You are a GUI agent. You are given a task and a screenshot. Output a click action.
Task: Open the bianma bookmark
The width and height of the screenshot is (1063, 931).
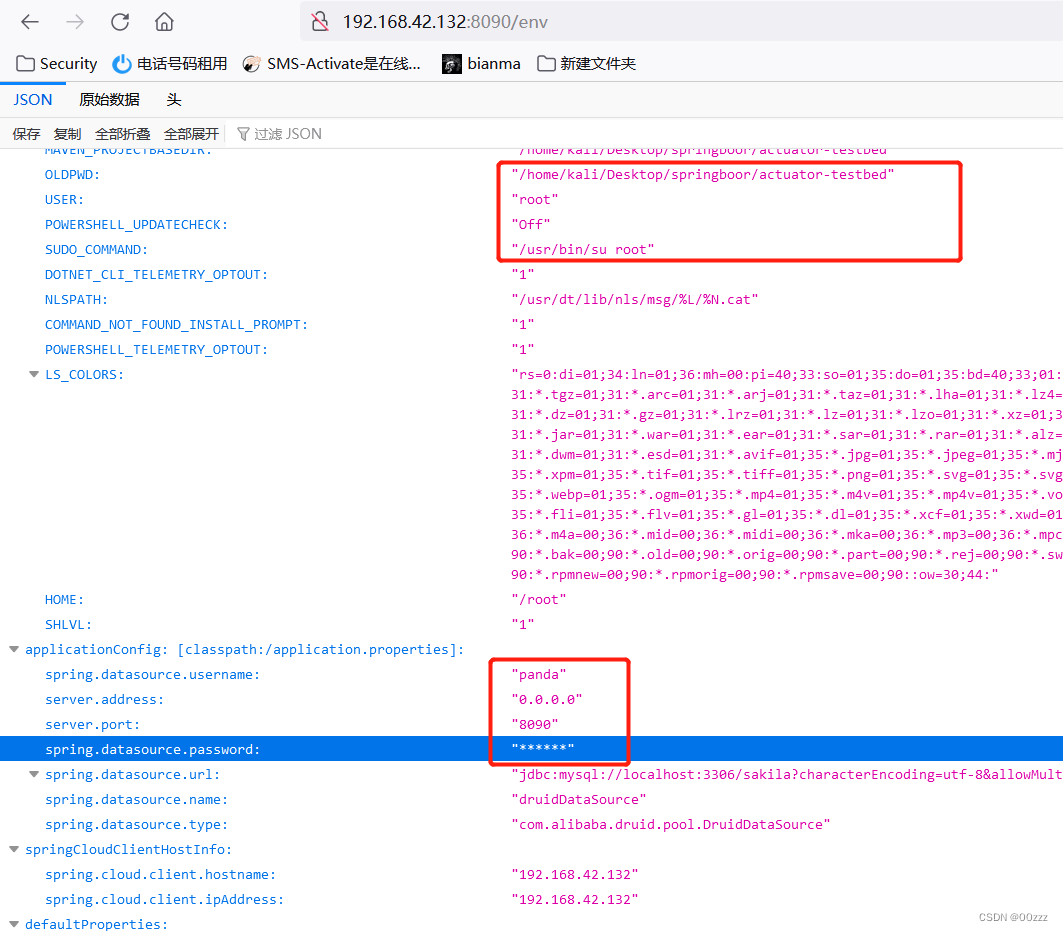[x=481, y=64]
